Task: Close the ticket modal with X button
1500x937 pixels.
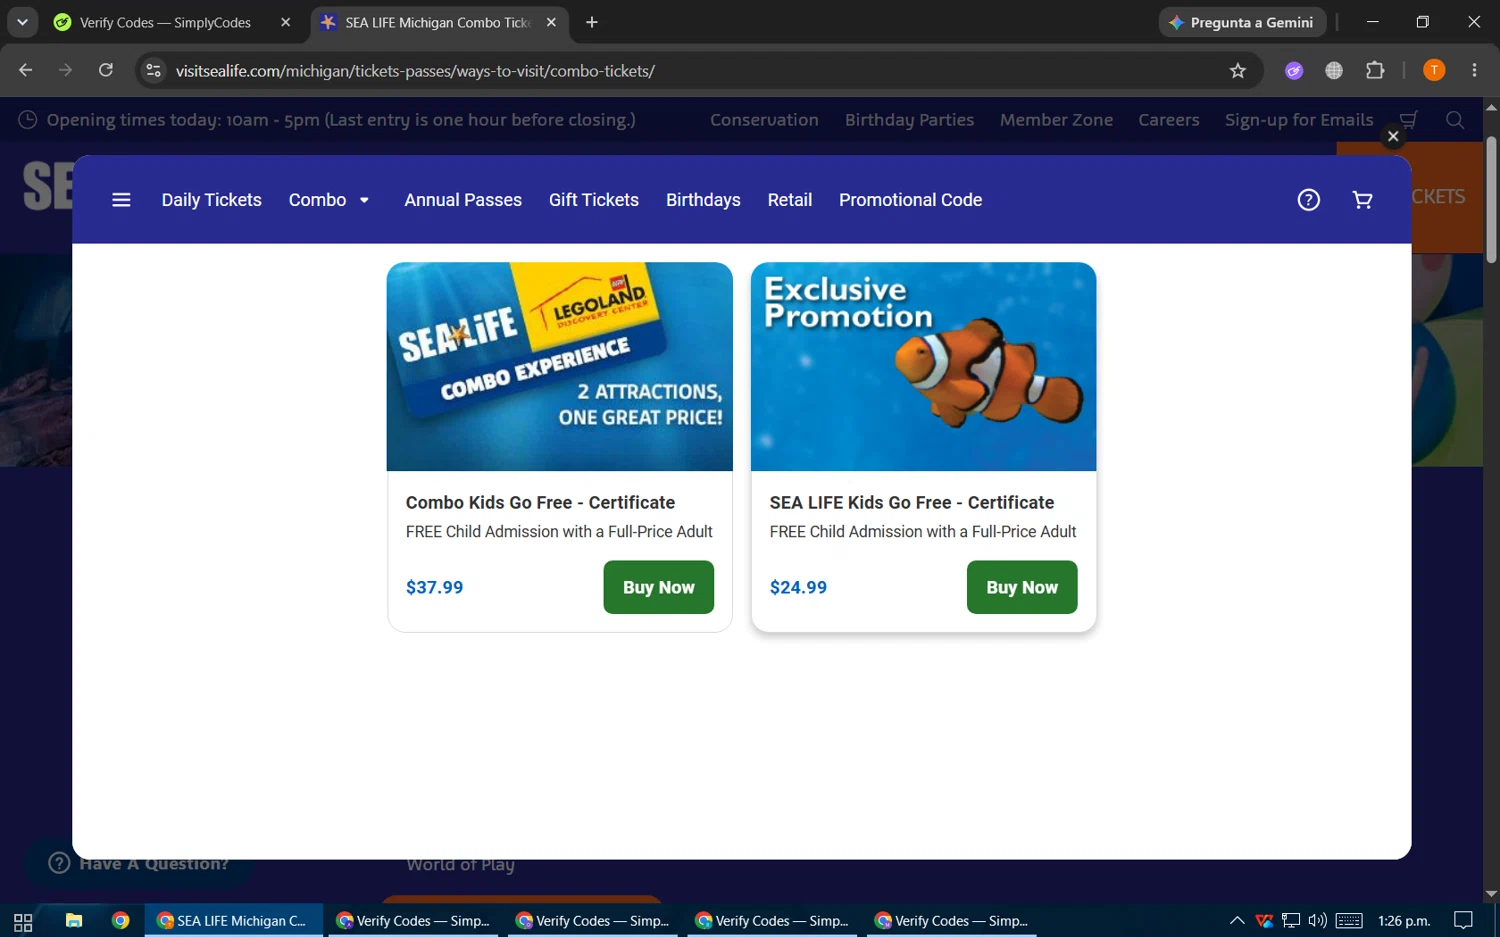Action: [1393, 136]
